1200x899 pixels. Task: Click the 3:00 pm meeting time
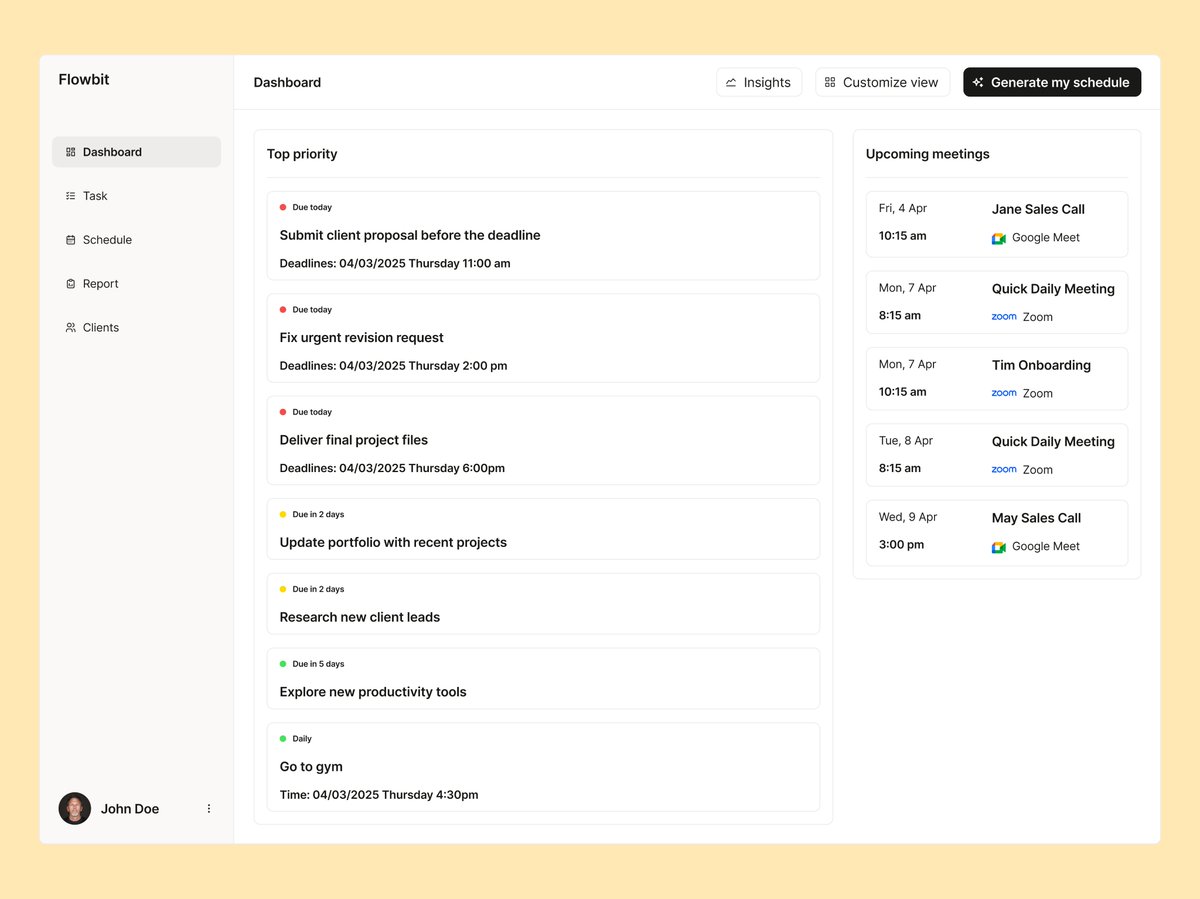(901, 545)
